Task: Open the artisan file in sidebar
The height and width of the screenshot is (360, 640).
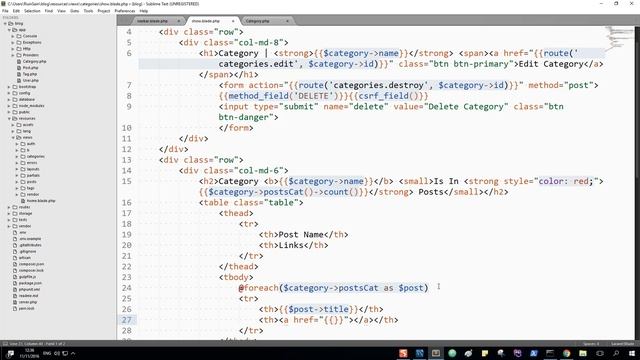Action: [x=25, y=258]
